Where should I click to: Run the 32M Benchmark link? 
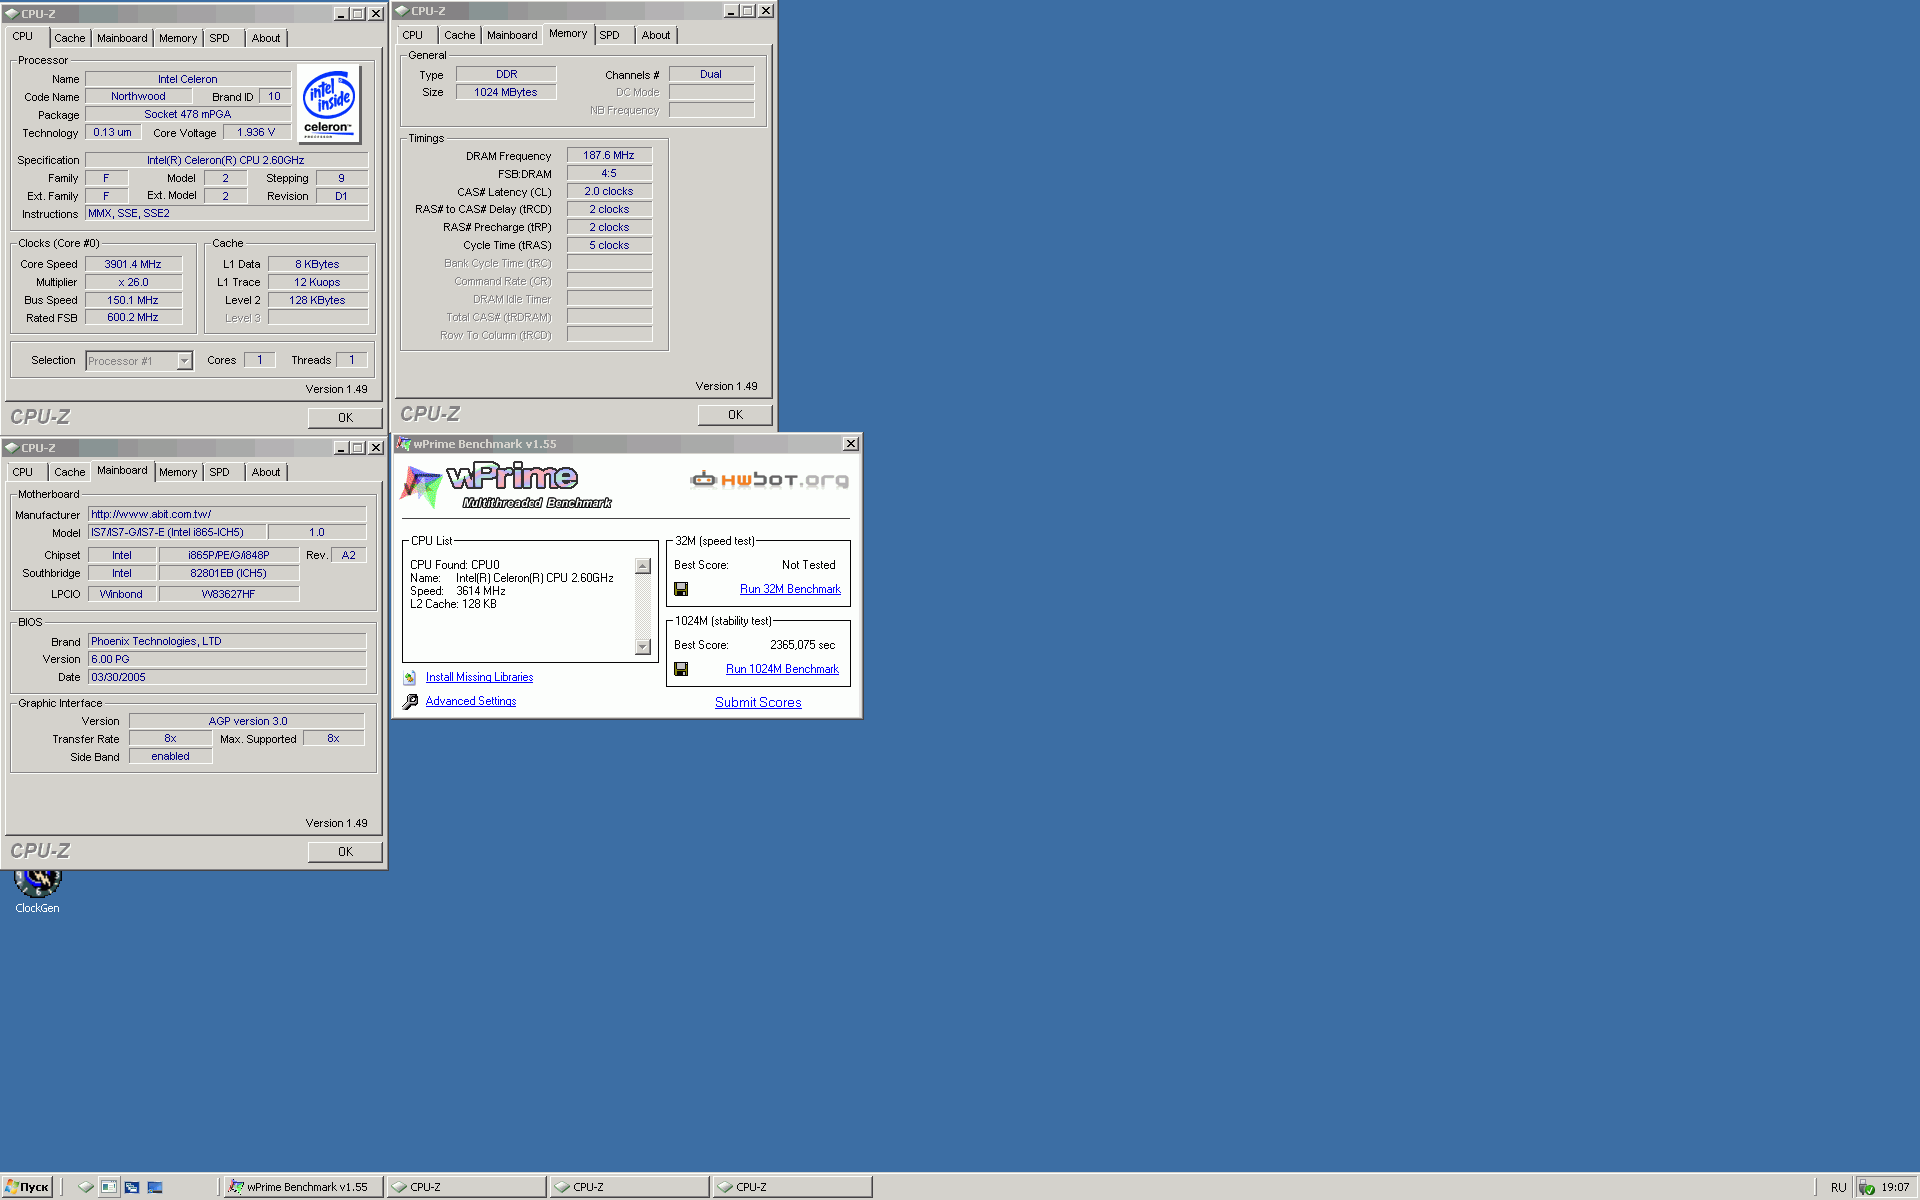pyautogui.click(x=790, y=589)
